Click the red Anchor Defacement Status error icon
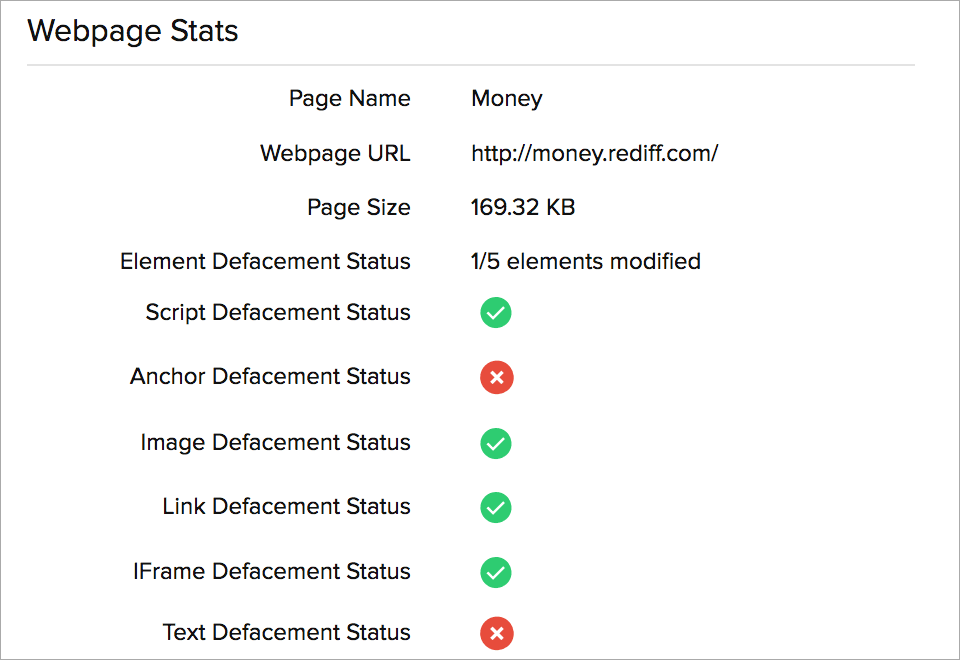The height and width of the screenshot is (660, 960). pos(496,378)
